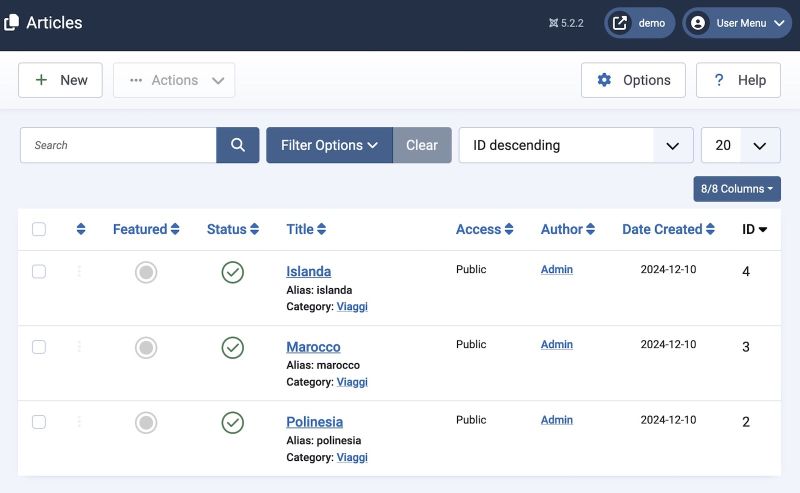The image size is (800, 493).
Task: Open the Marocco article link
Action: [x=313, y=347]
